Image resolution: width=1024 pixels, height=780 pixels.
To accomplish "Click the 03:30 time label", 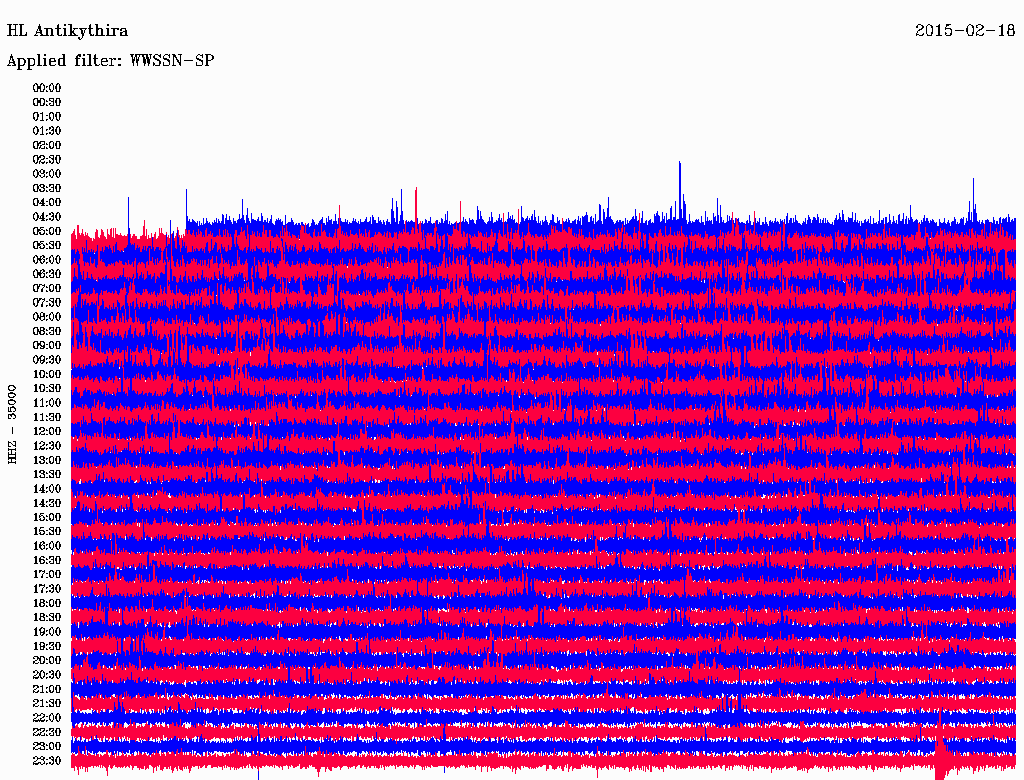I will click(x=47, y=188).
